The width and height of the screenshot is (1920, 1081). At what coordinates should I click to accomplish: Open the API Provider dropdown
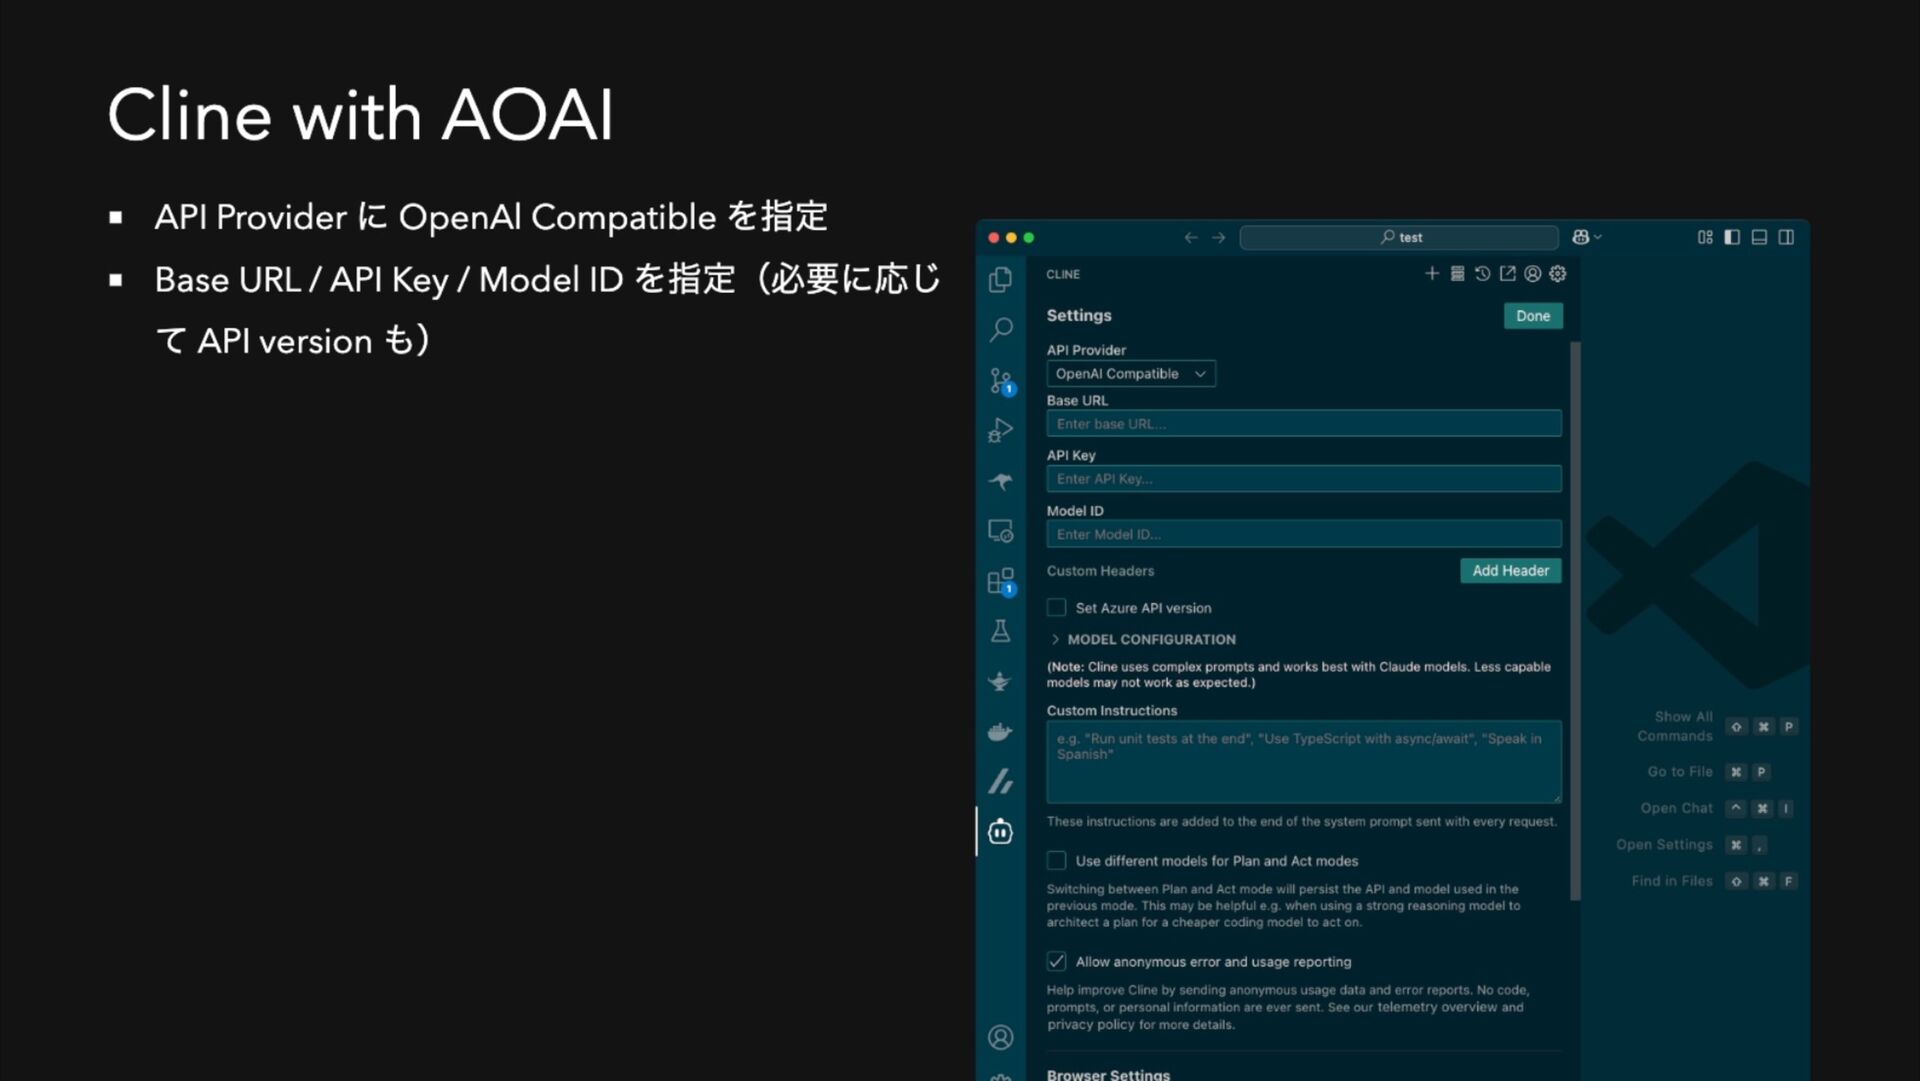pos(1130,374)
